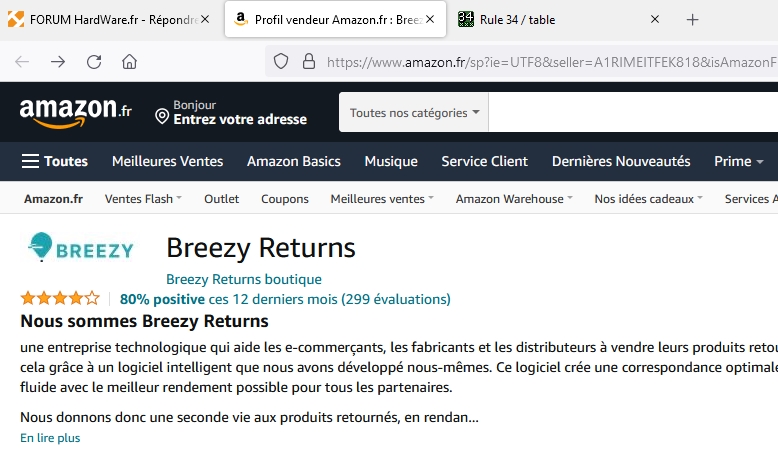Go to the browser home page icon
The height and width of the screenshot is (472, 778).
tap(129, 61)
